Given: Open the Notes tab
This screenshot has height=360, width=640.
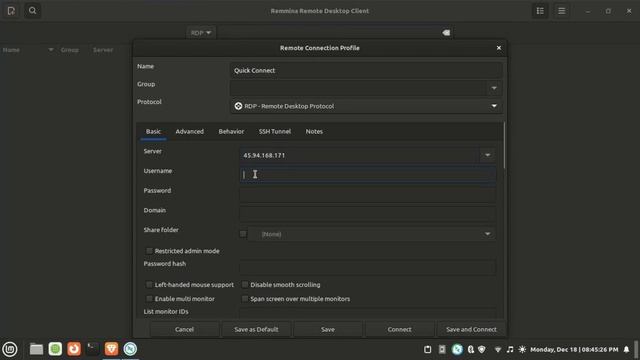Looking at the screenshot, I should (314, 131).
